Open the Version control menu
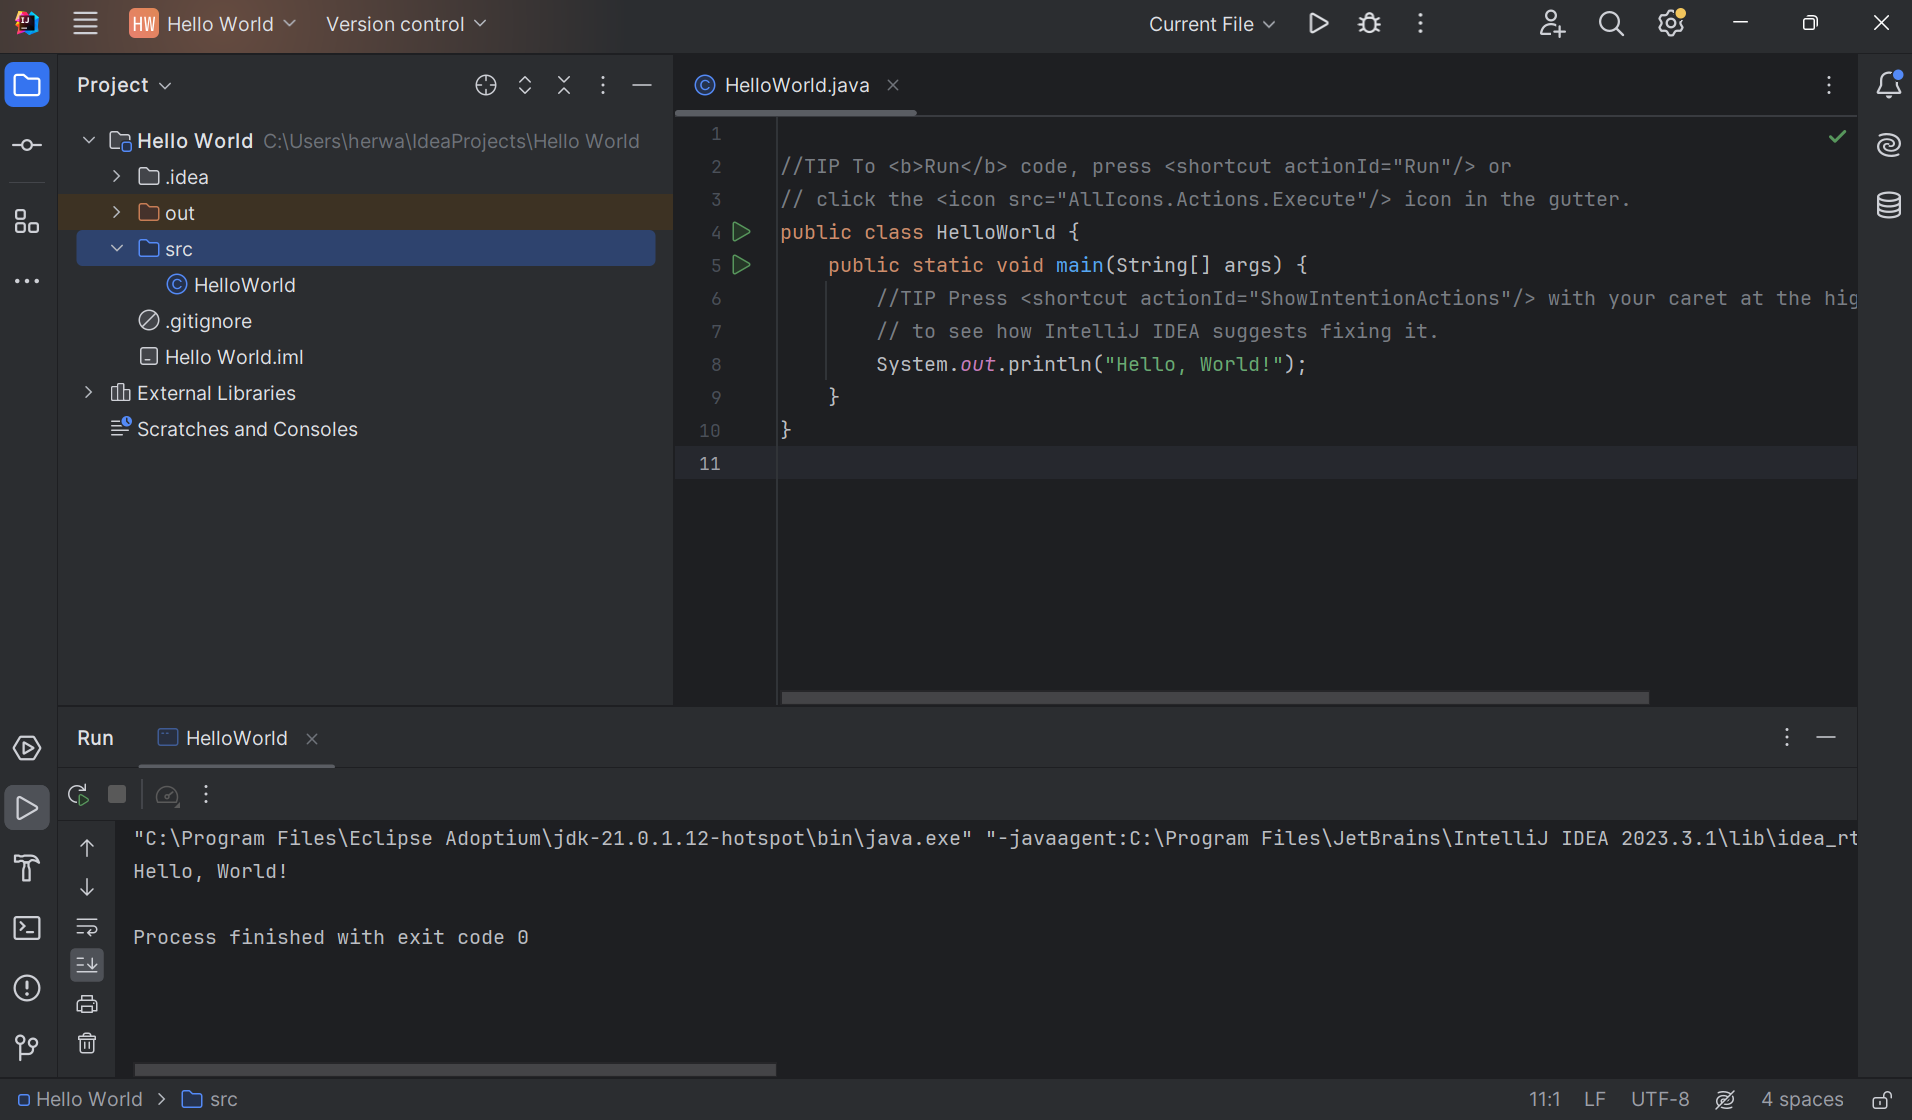 [x=405, y=24]
